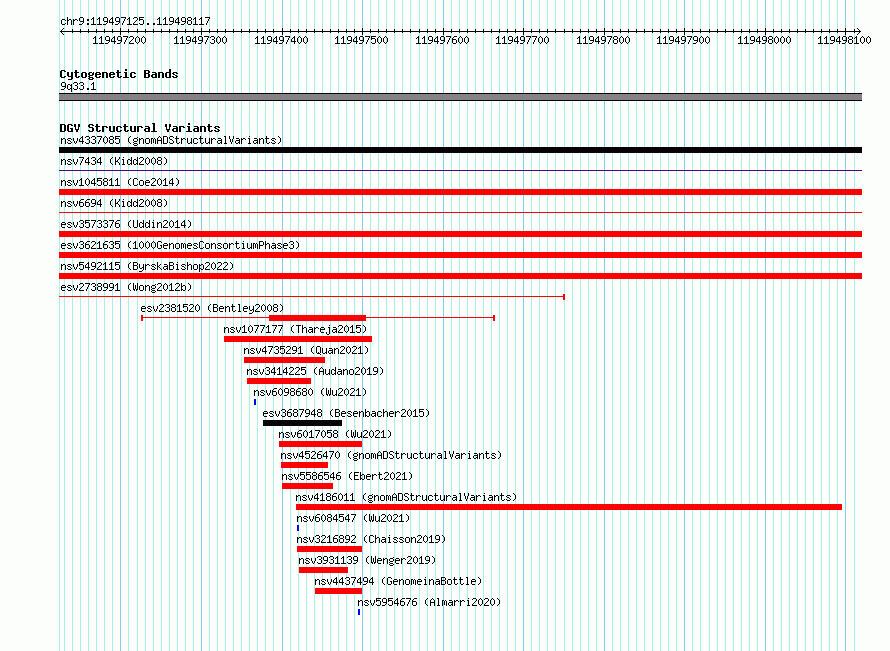Click ruler position 119498000
Screen dimensions: 890x651
click(764, 40)
